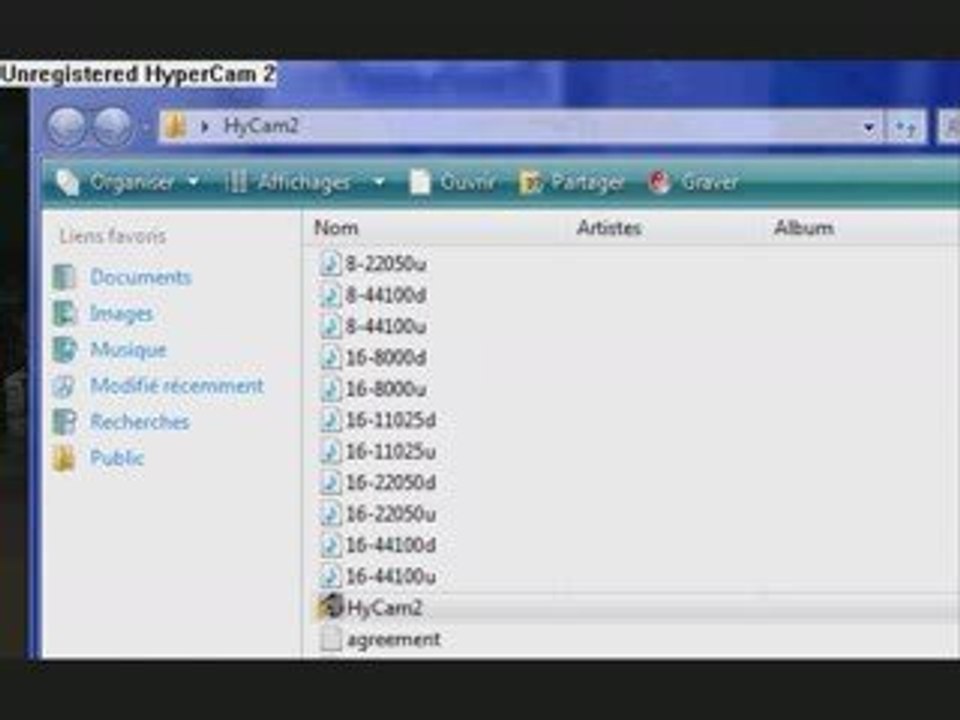Open the Organiser dropdown arrow
Viewport: 960px width, 720px height.
pos(193,182)
